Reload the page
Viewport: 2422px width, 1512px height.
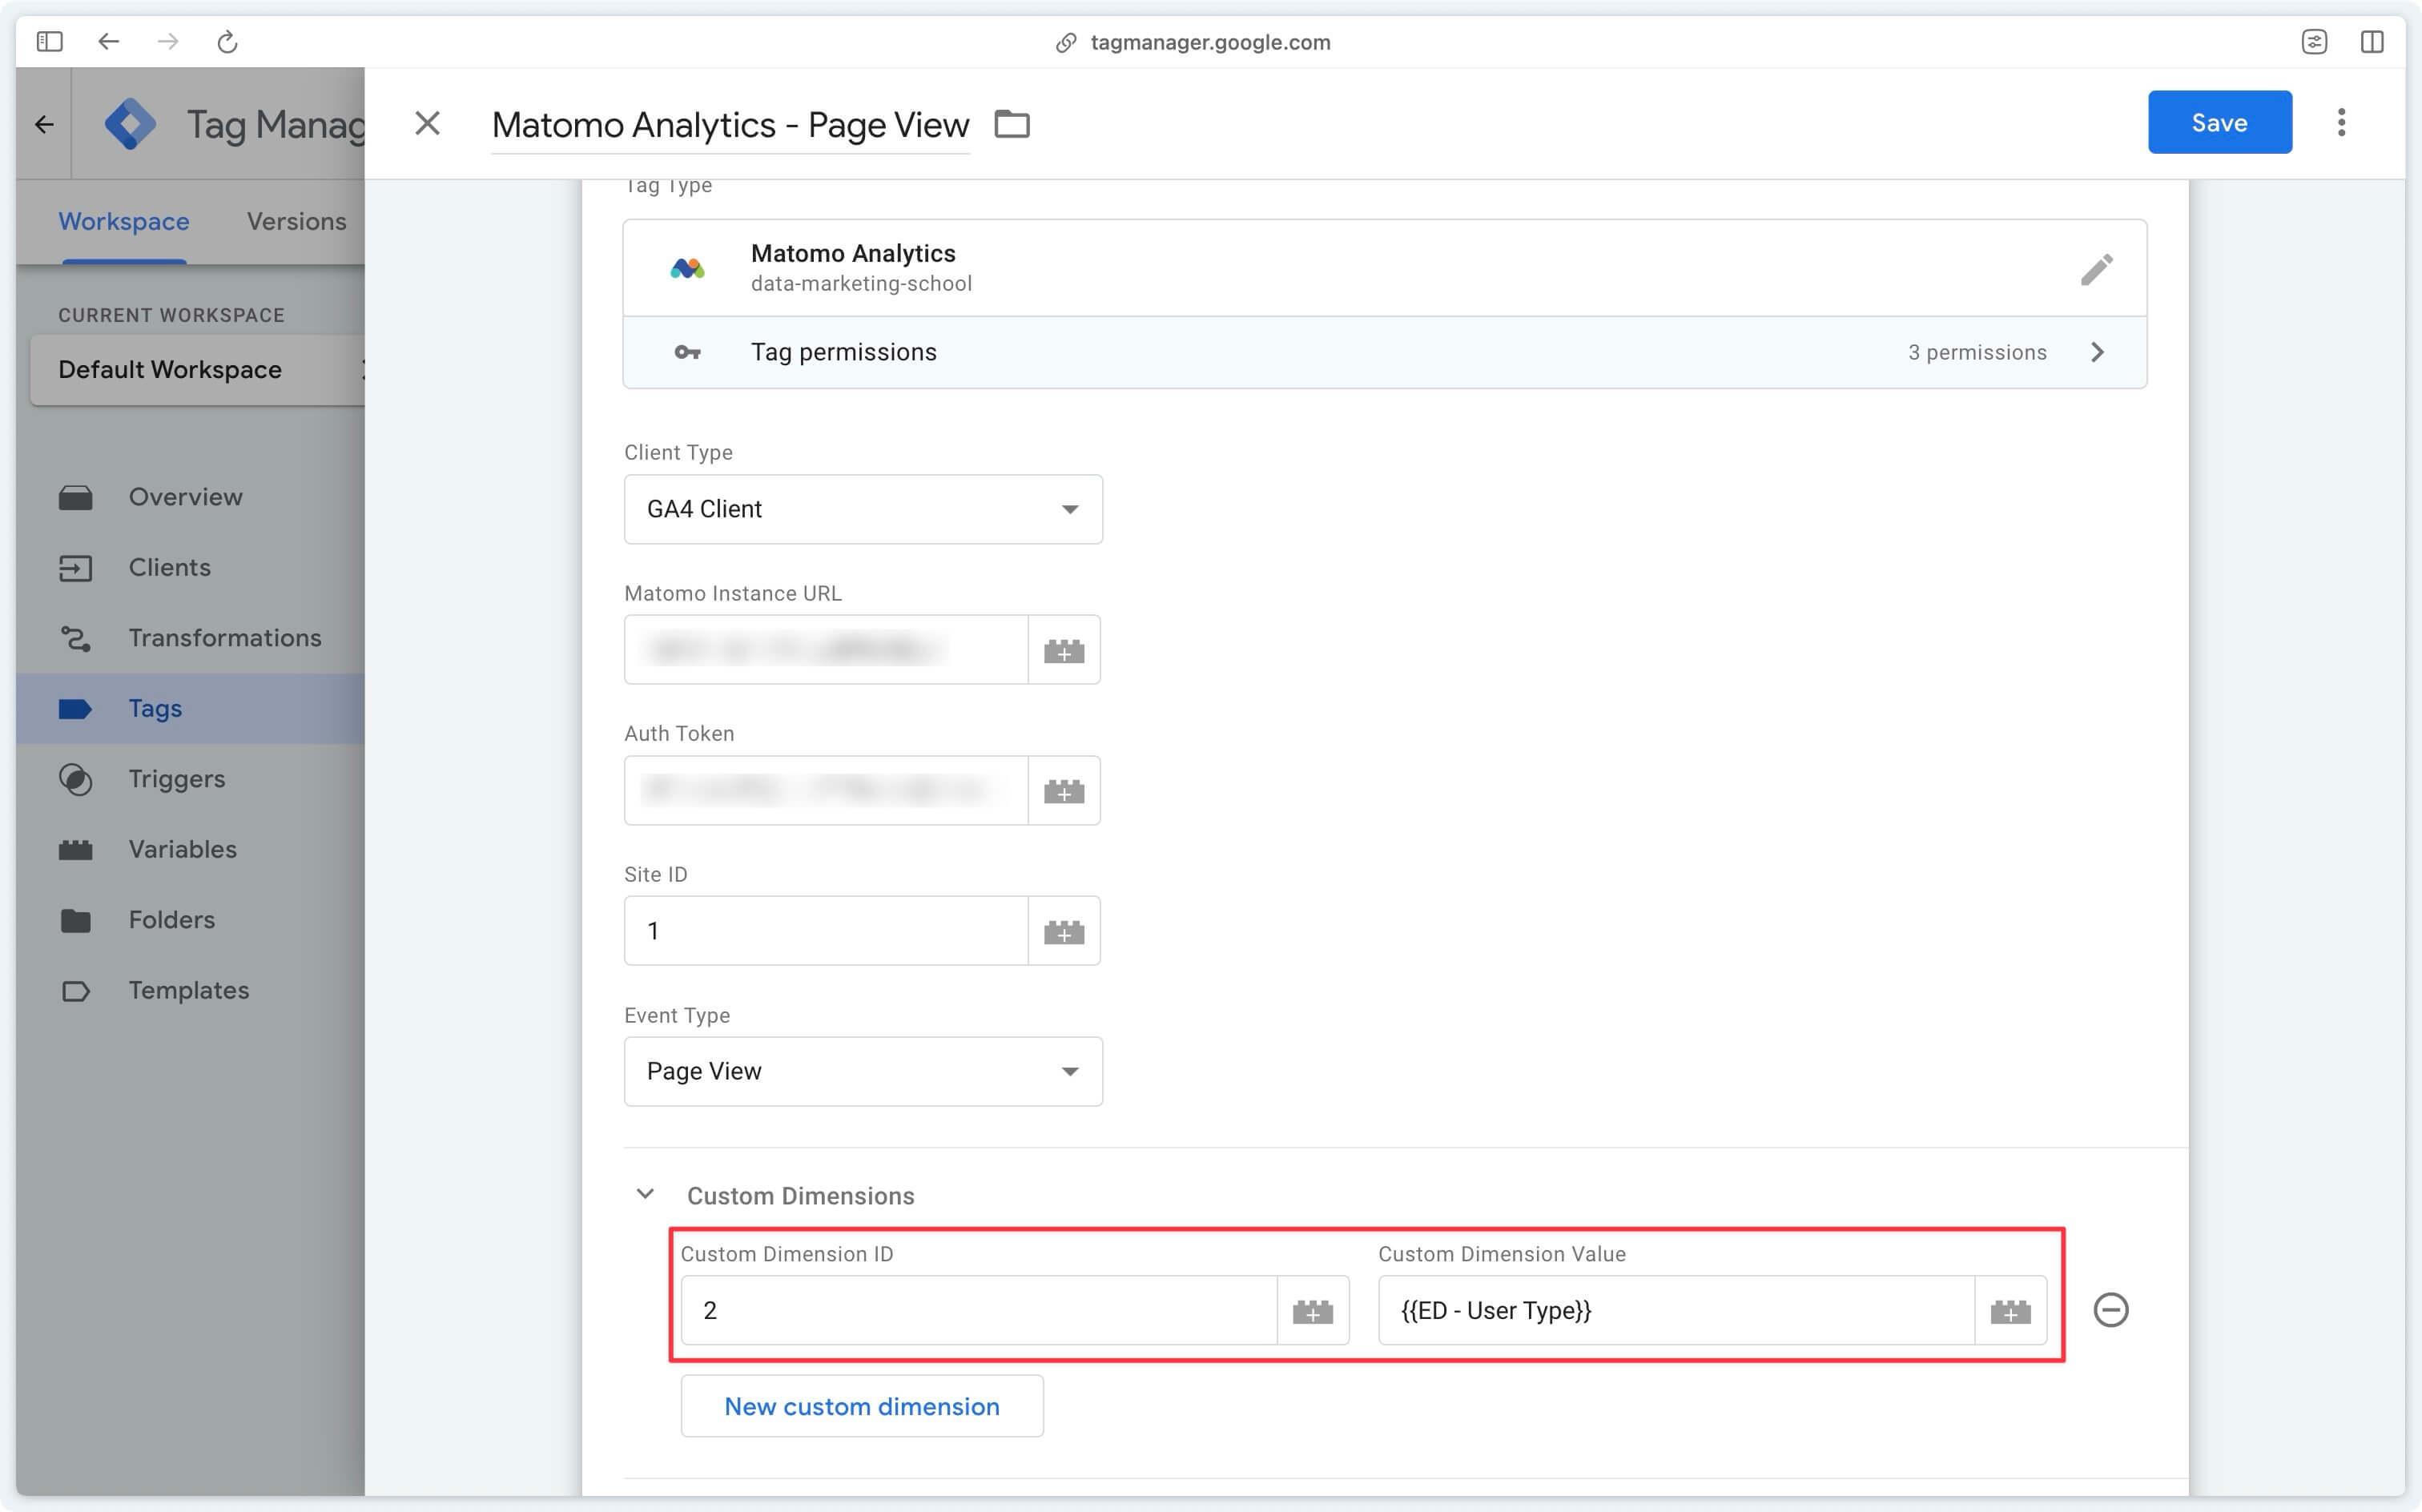click(227, 41)
